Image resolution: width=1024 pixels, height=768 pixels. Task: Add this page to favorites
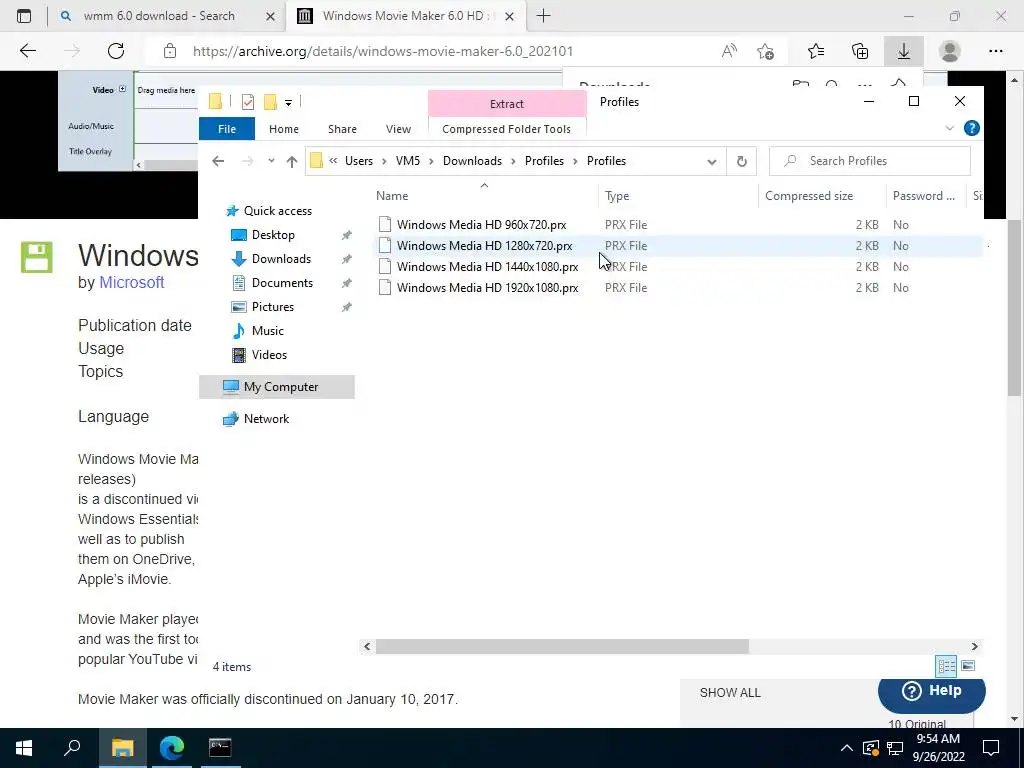tap(765, 51)
